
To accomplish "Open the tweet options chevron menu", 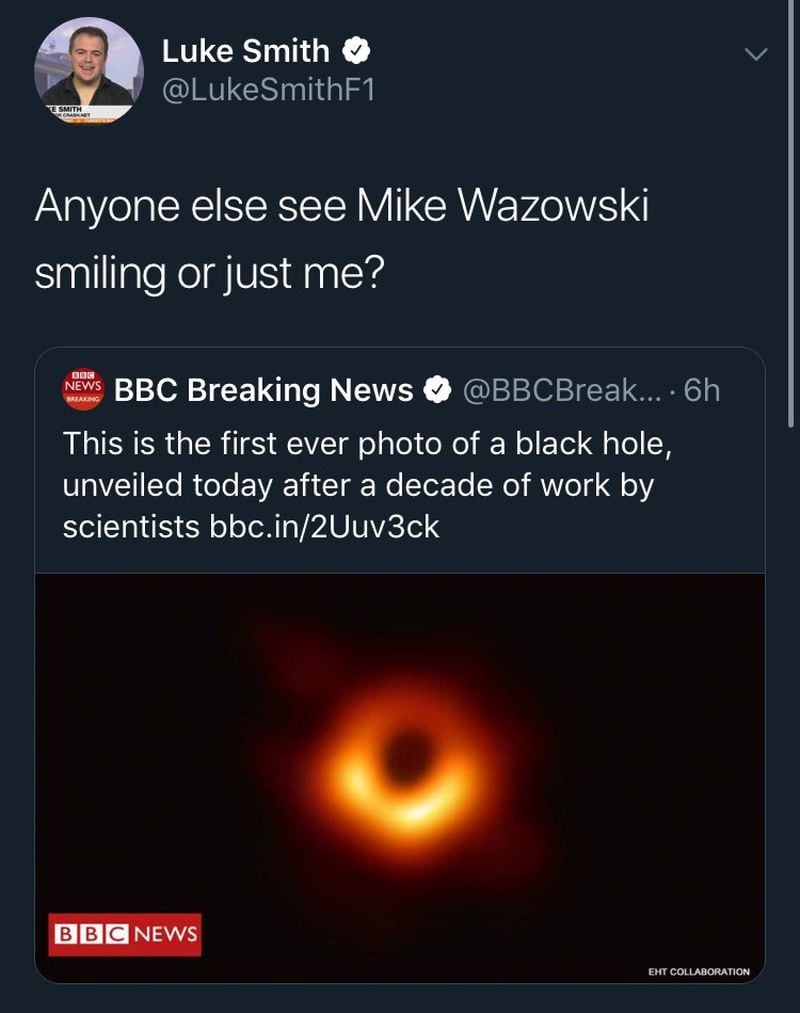I will tap(755, 54).
